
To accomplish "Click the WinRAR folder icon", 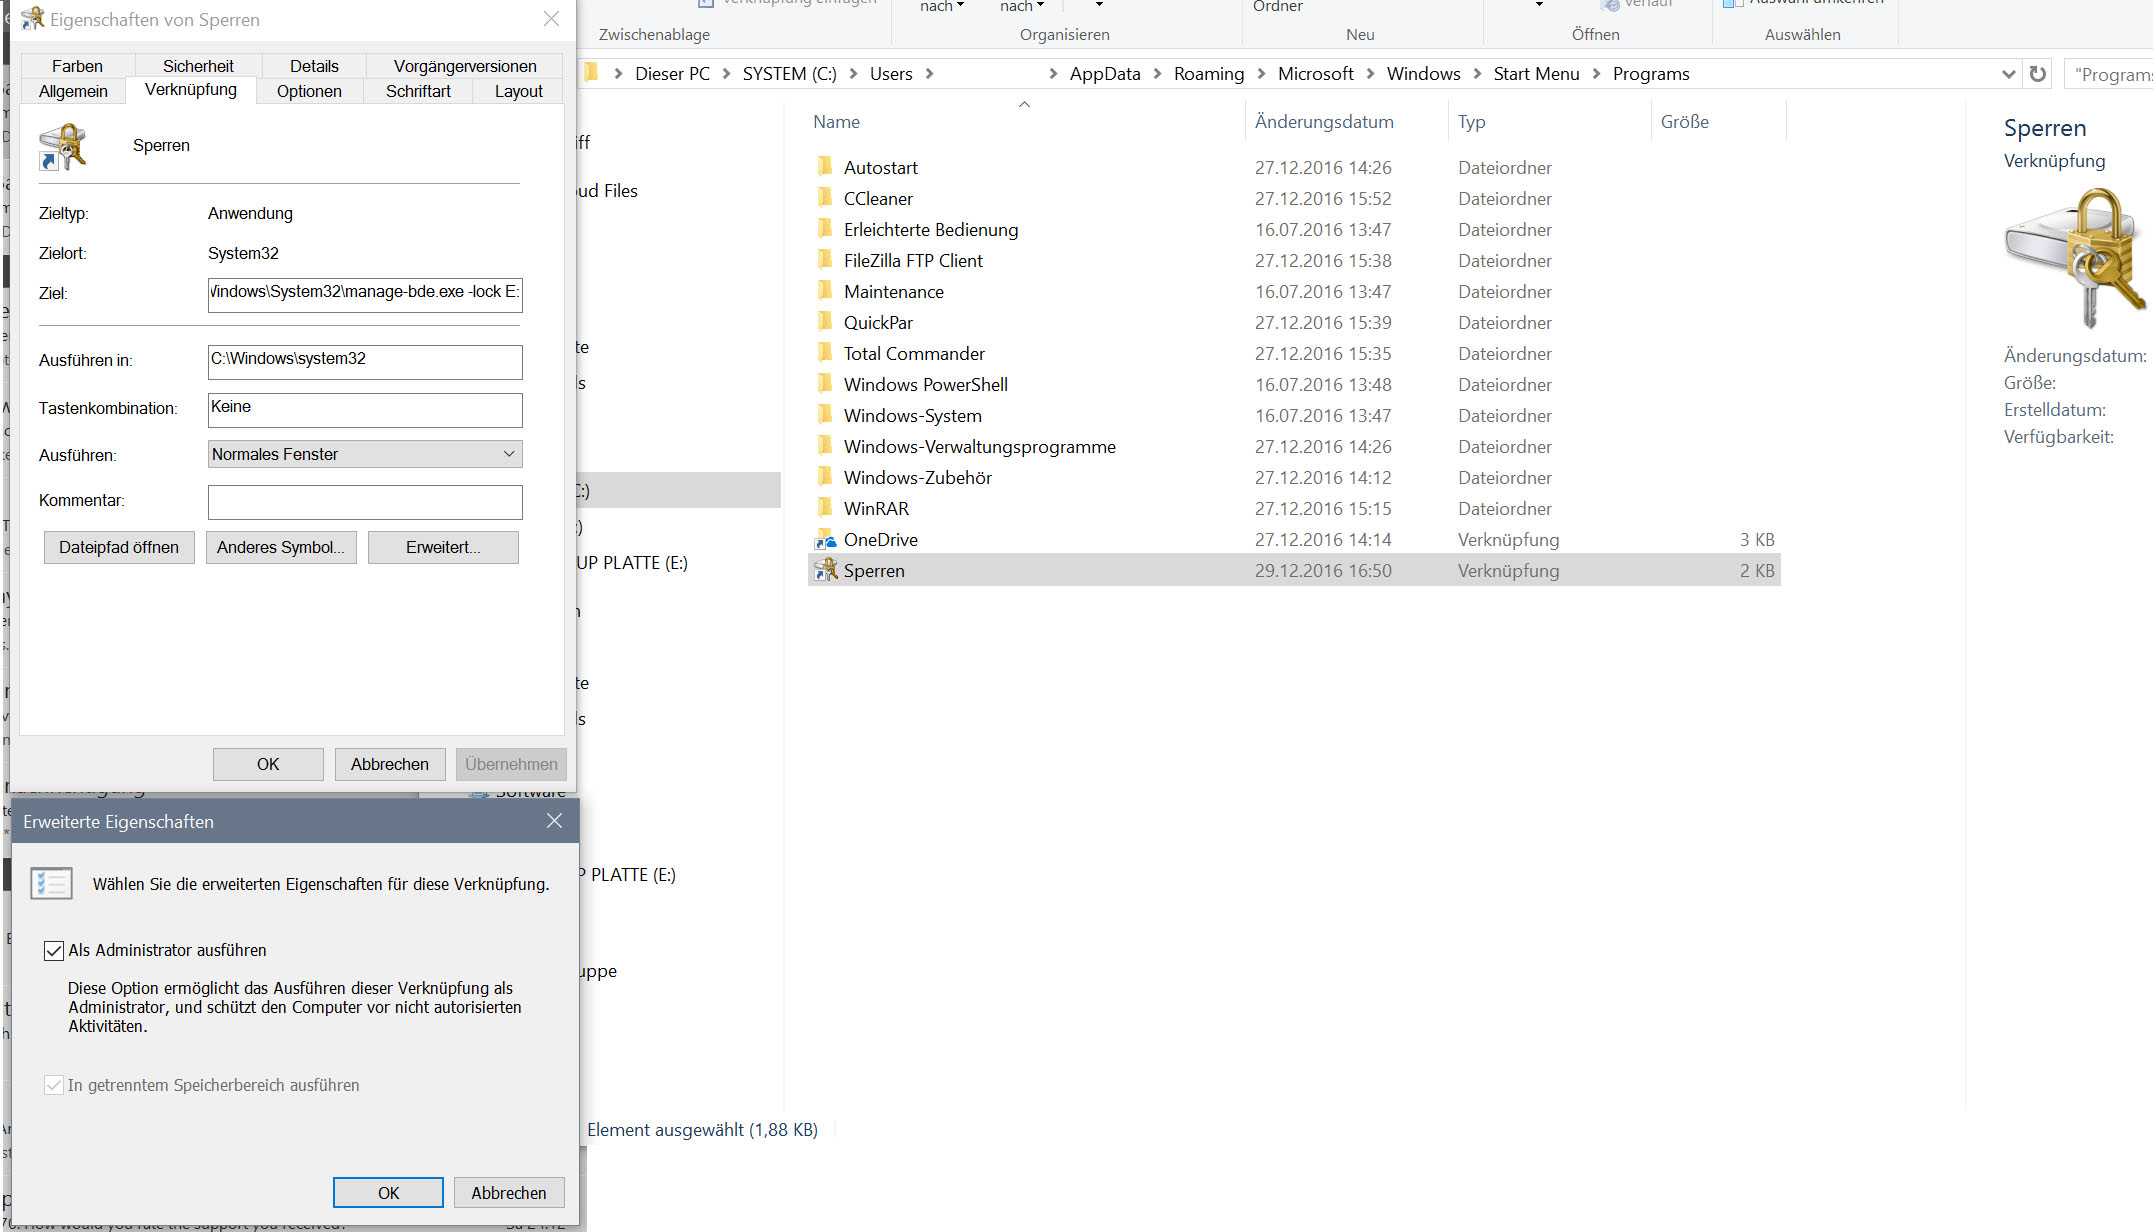I will click(825, 508).
